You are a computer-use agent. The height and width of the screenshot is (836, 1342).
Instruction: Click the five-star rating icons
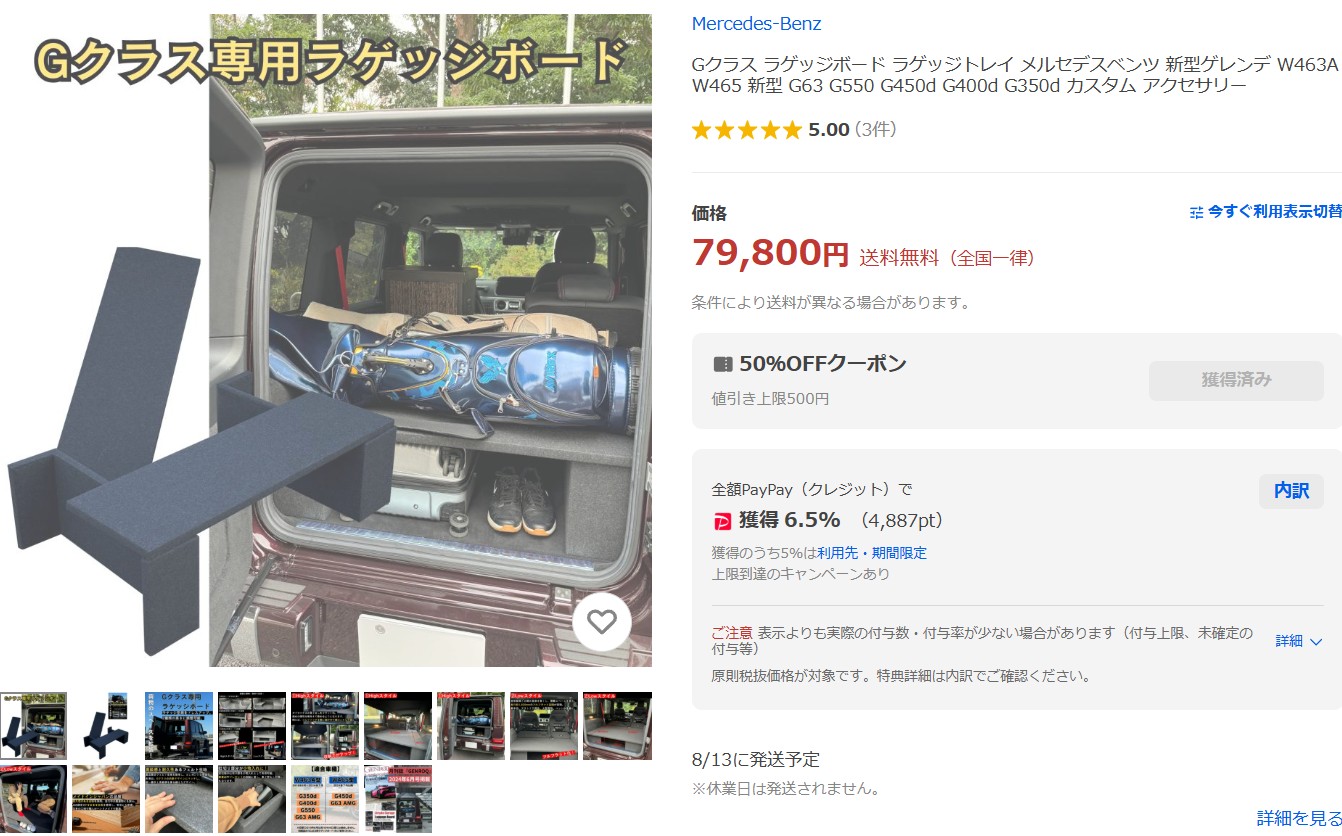tap(746, 130)
